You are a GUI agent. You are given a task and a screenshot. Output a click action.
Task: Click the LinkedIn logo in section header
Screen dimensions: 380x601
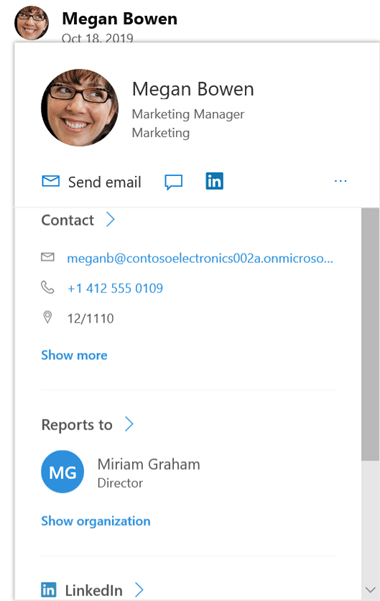49,590
